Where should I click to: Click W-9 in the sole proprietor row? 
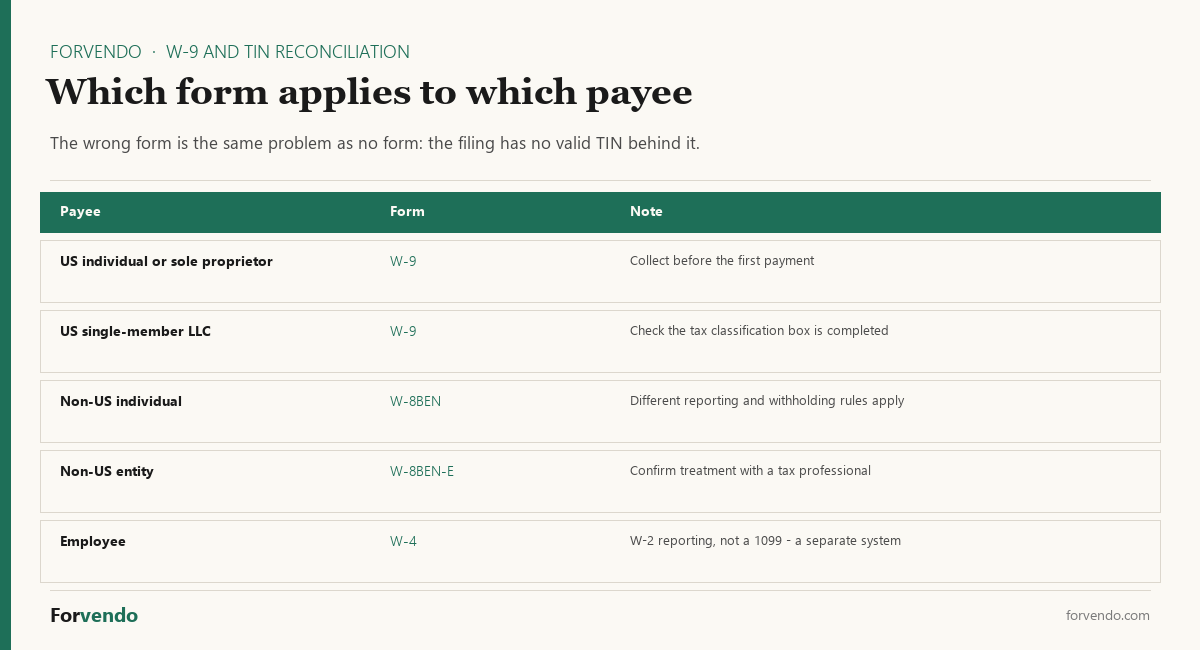point(403,261)
